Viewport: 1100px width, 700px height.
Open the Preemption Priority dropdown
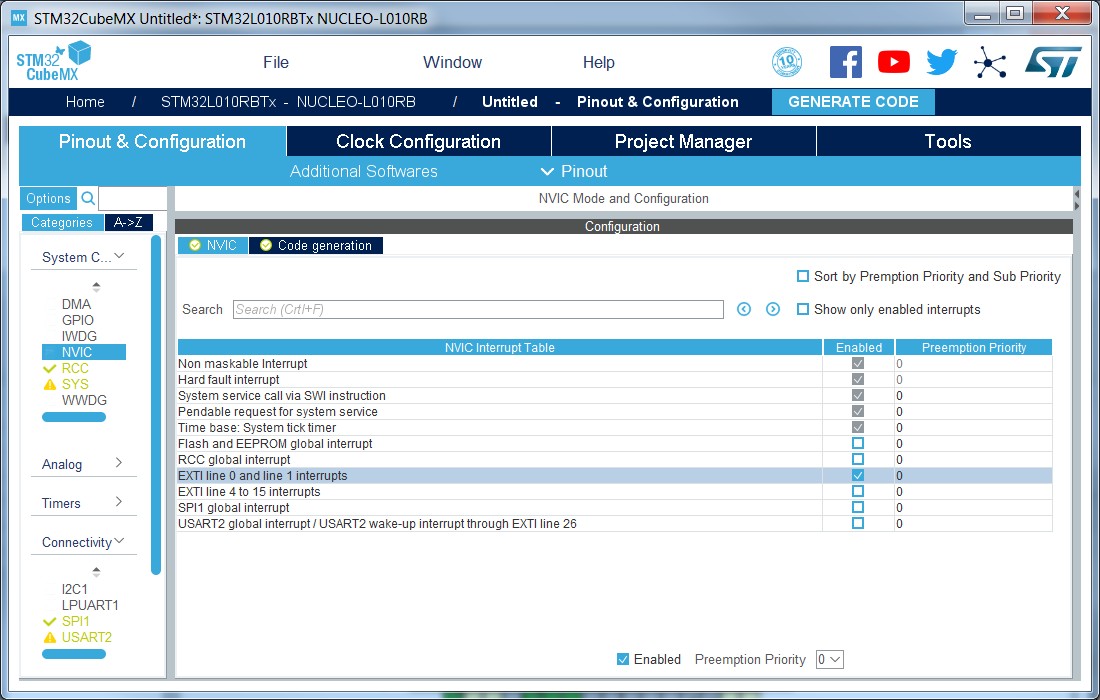tap(829, 659)
